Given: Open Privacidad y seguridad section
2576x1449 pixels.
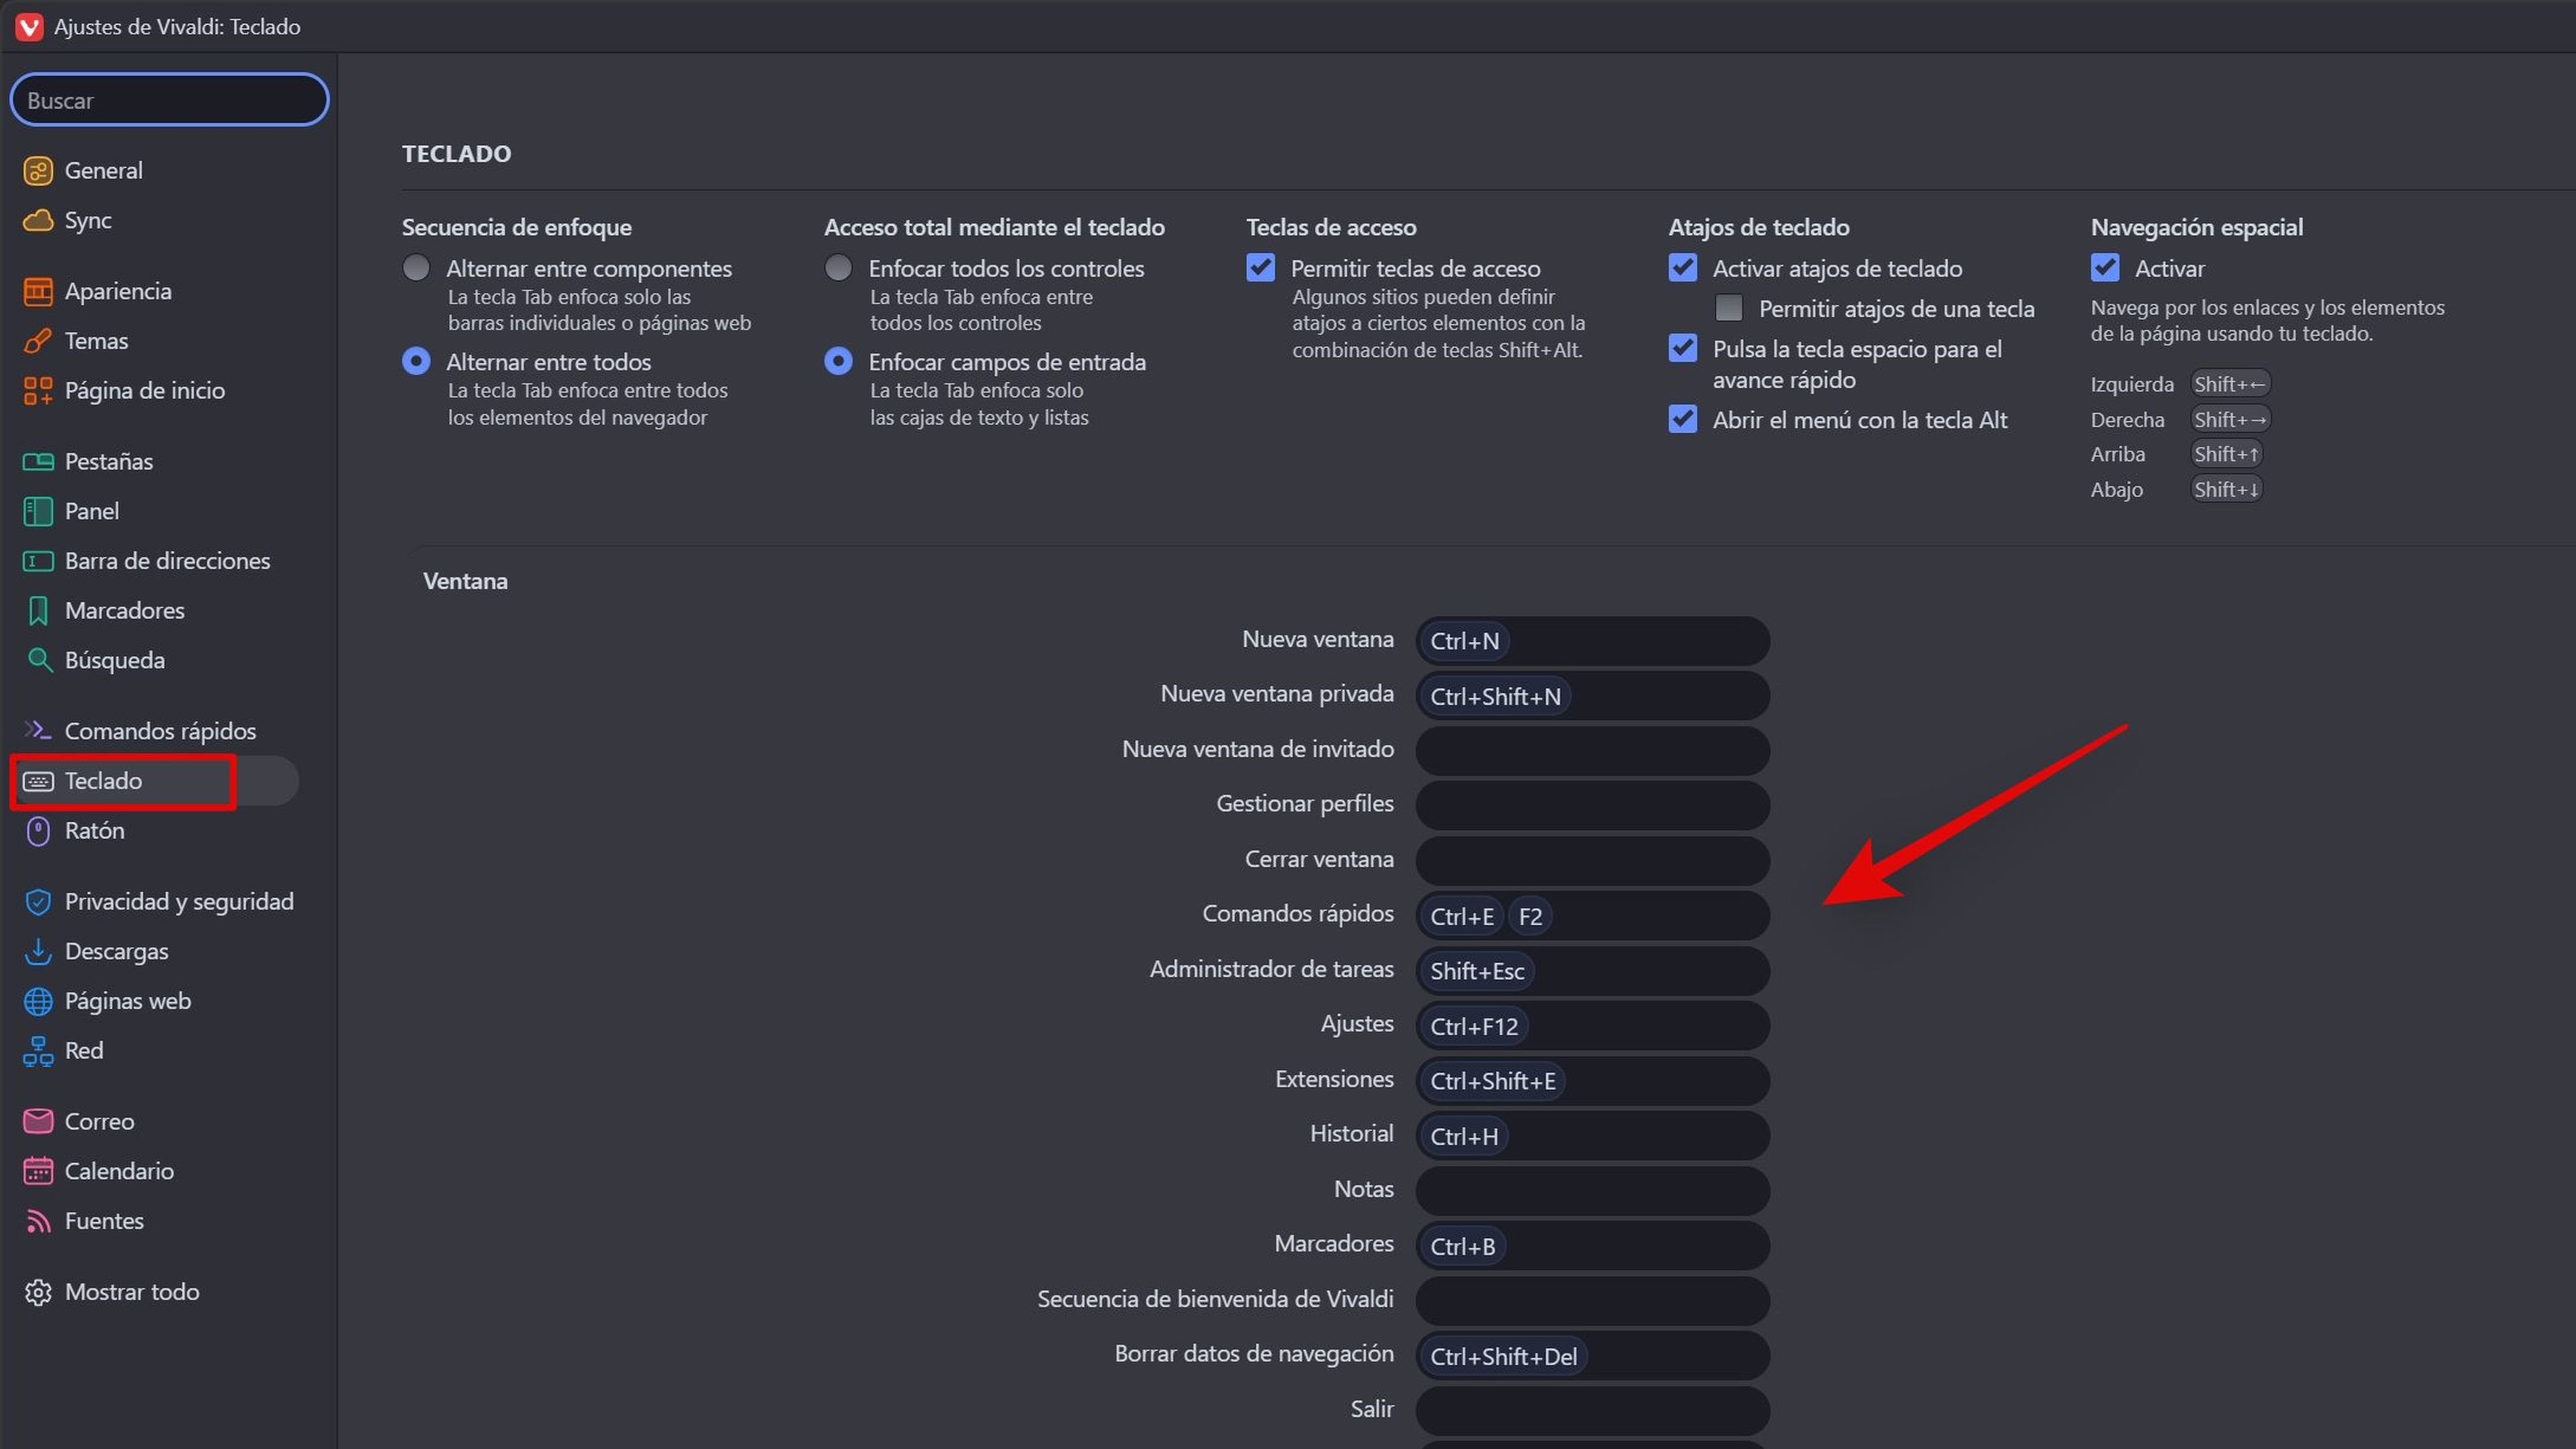Looking at the screenshot, I should (179, 902).
